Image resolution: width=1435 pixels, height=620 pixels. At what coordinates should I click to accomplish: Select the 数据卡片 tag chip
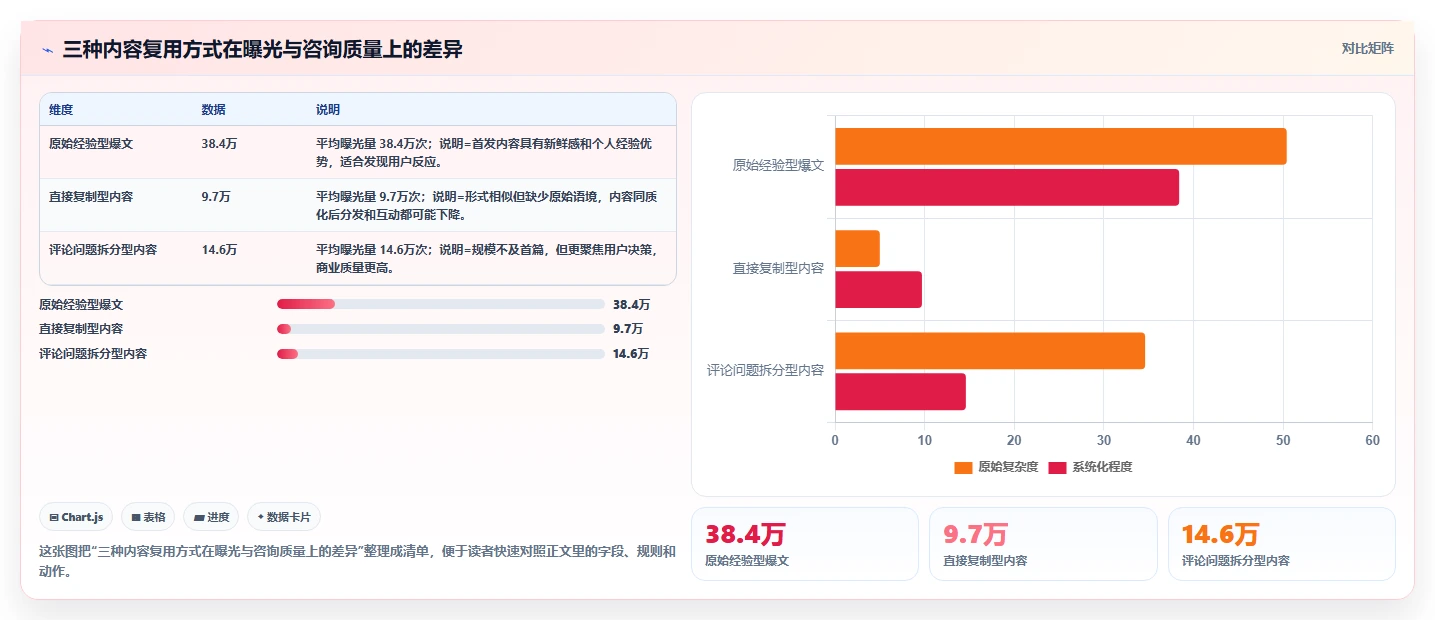pos(284,517)
